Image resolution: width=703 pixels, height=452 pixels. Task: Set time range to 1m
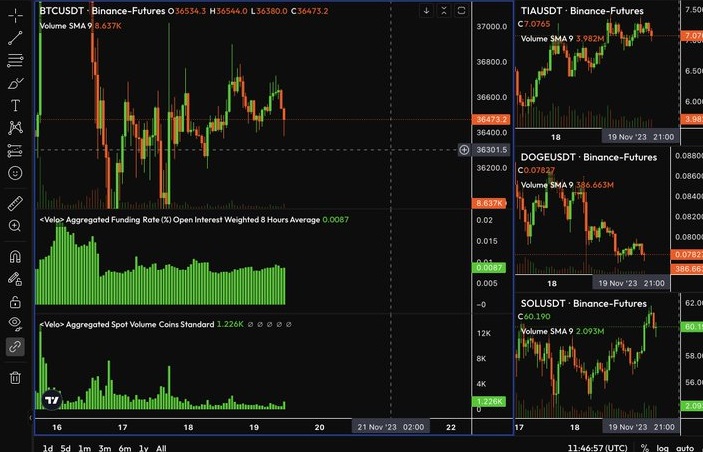coord(84,448)
